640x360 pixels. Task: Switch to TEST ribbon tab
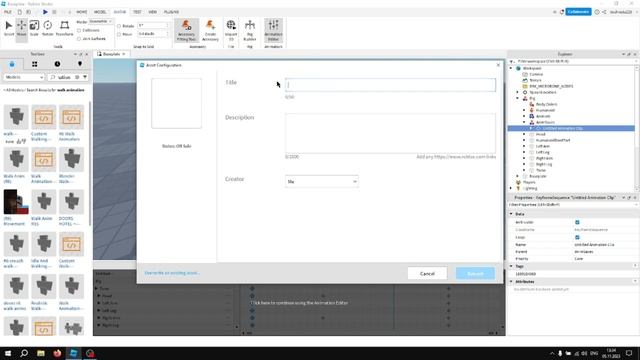pos(137,12)
